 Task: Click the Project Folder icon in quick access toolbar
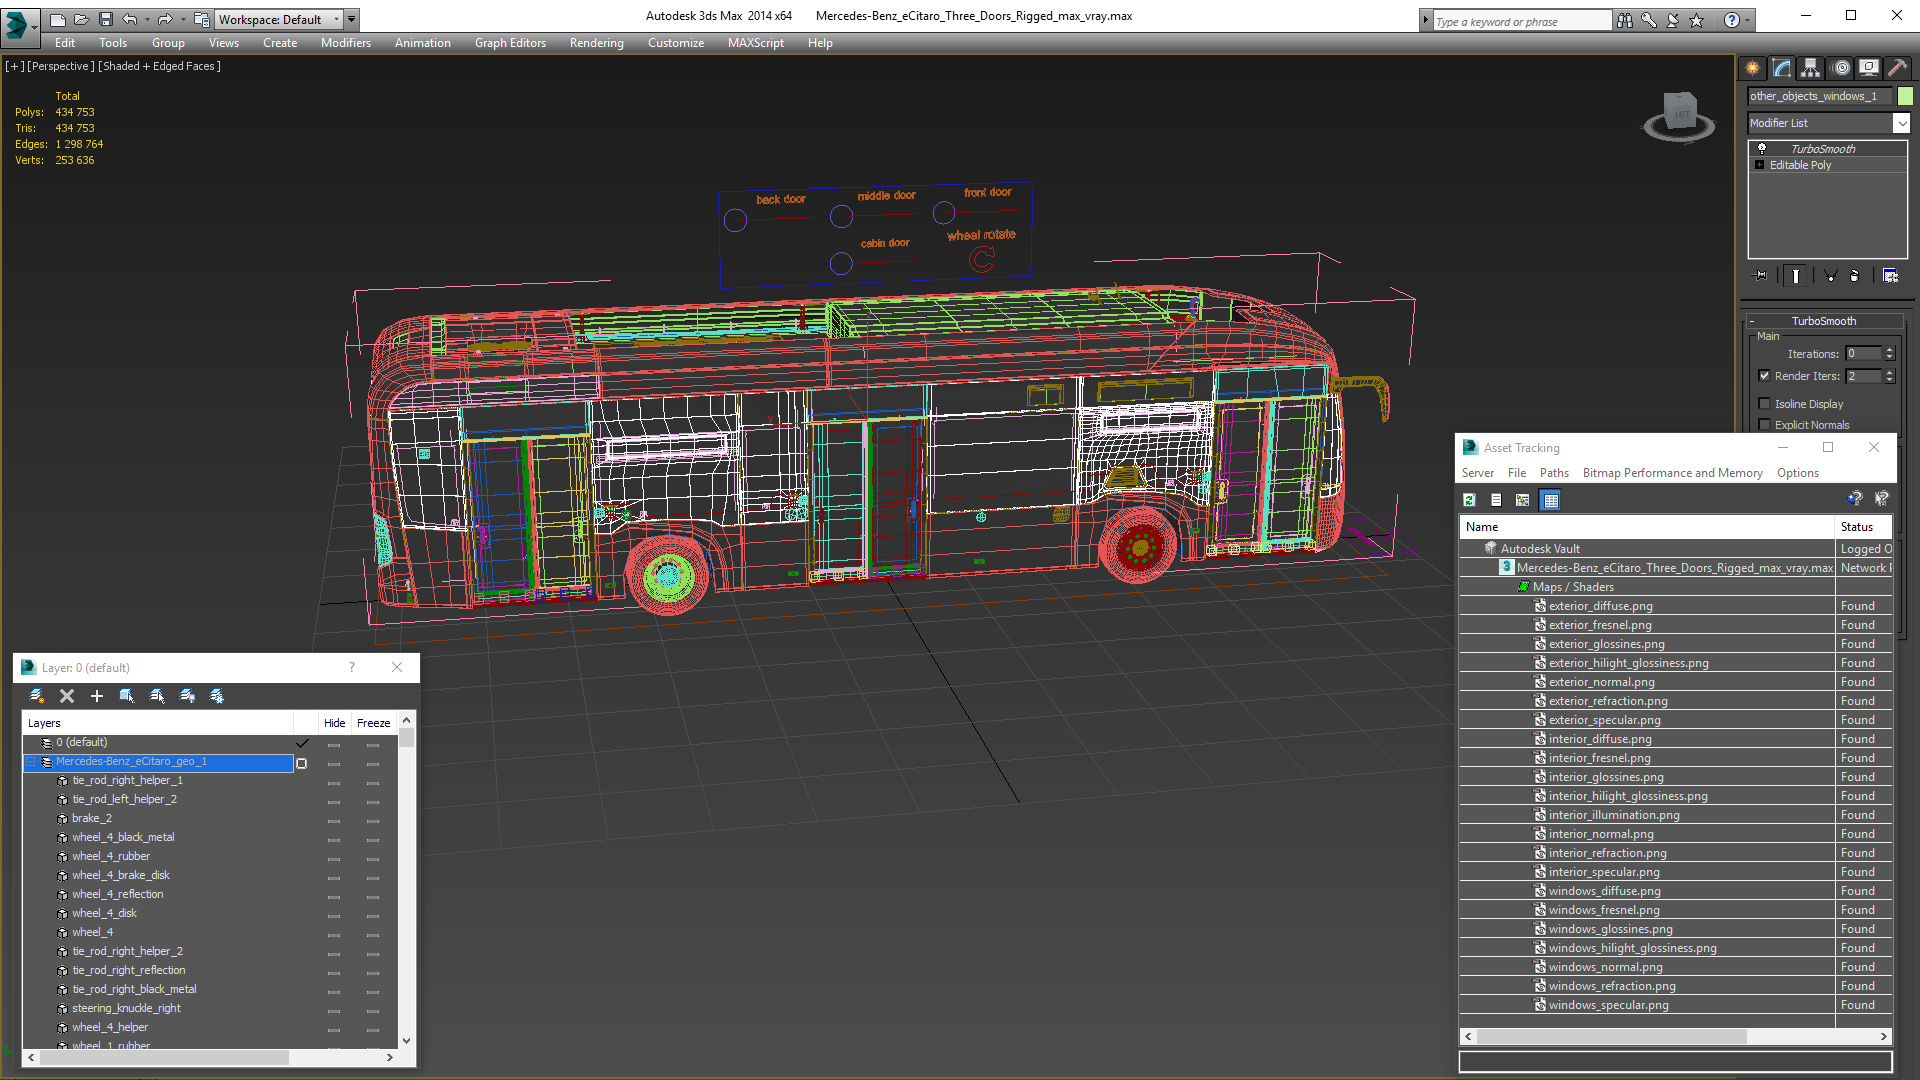click(202, 19)
